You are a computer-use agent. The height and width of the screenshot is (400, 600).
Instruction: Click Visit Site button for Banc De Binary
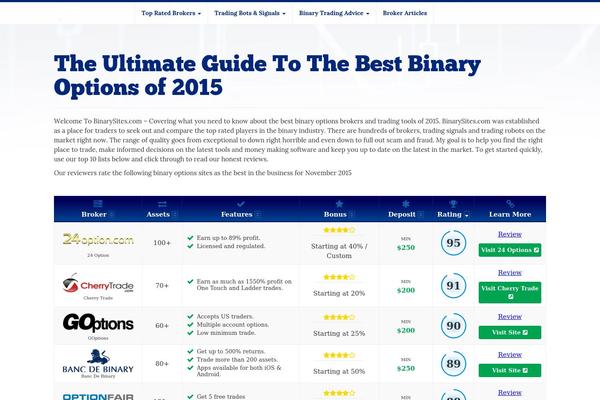(510, 370)
